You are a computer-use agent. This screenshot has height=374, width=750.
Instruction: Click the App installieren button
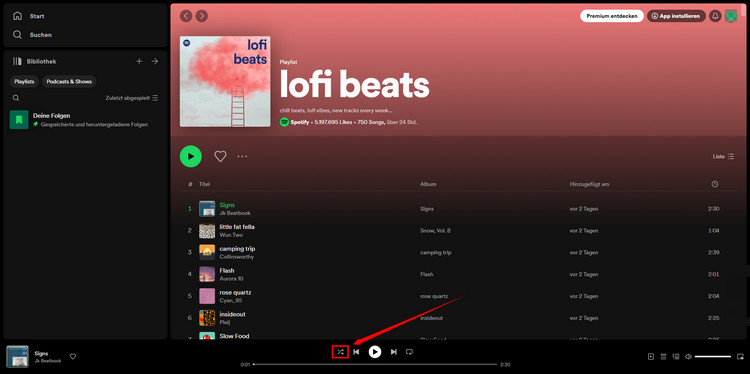click(x=676, y=16)
